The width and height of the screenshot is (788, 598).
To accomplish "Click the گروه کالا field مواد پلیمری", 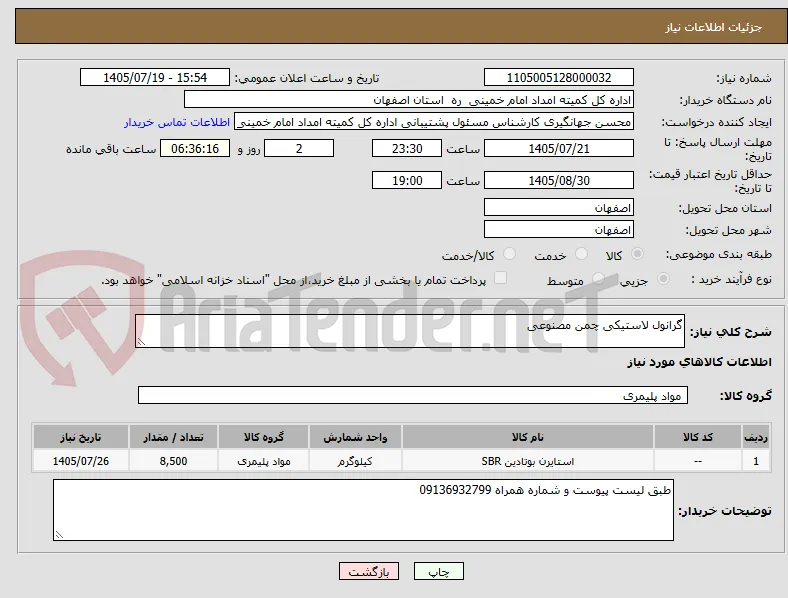I will (x=413, y=395).
